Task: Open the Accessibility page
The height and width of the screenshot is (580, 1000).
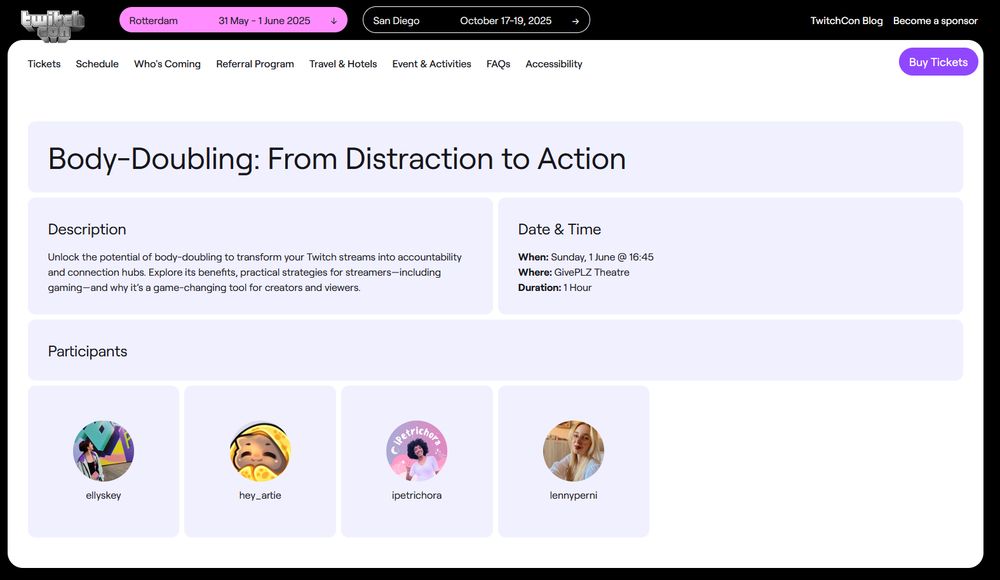Action: pyautogui.click(x=553, y=64)
